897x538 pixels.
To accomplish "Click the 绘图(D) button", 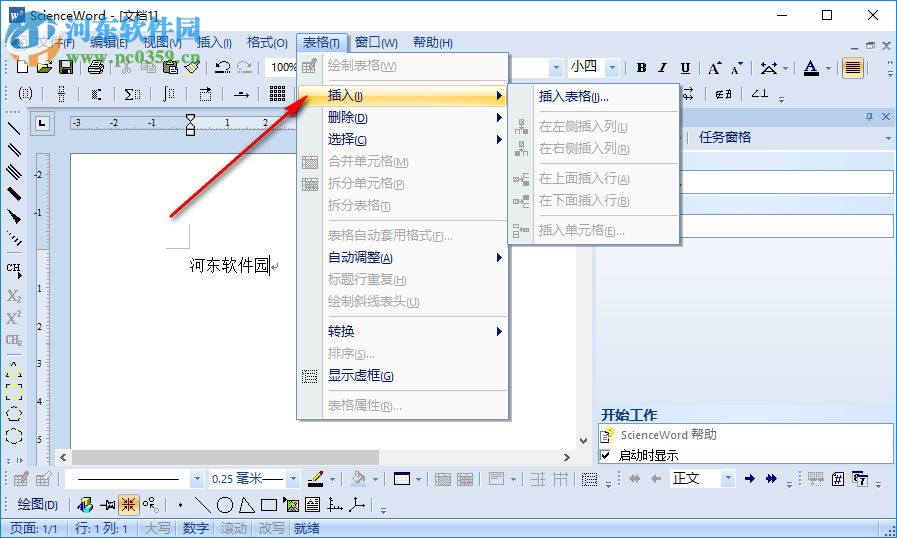I will (x=38, y=505).
